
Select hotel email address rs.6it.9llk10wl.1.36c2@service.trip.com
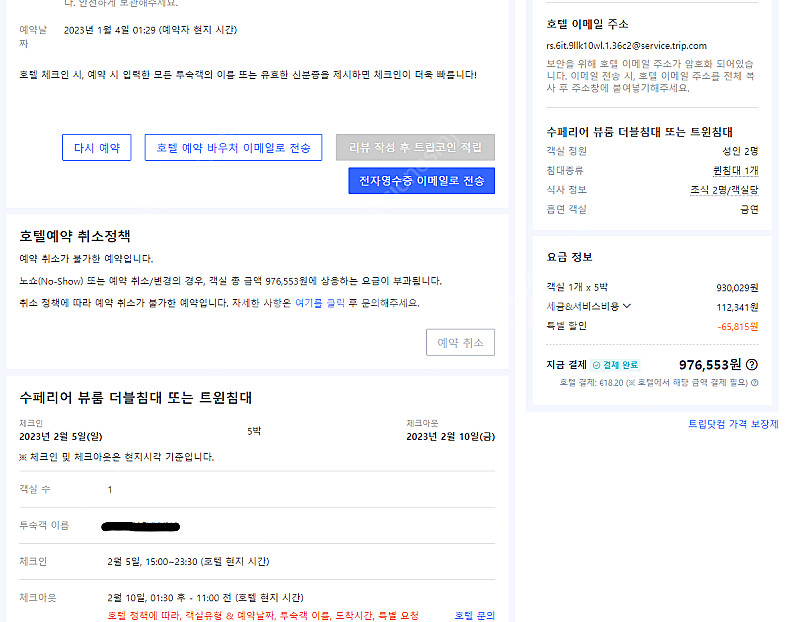[627, 45]
